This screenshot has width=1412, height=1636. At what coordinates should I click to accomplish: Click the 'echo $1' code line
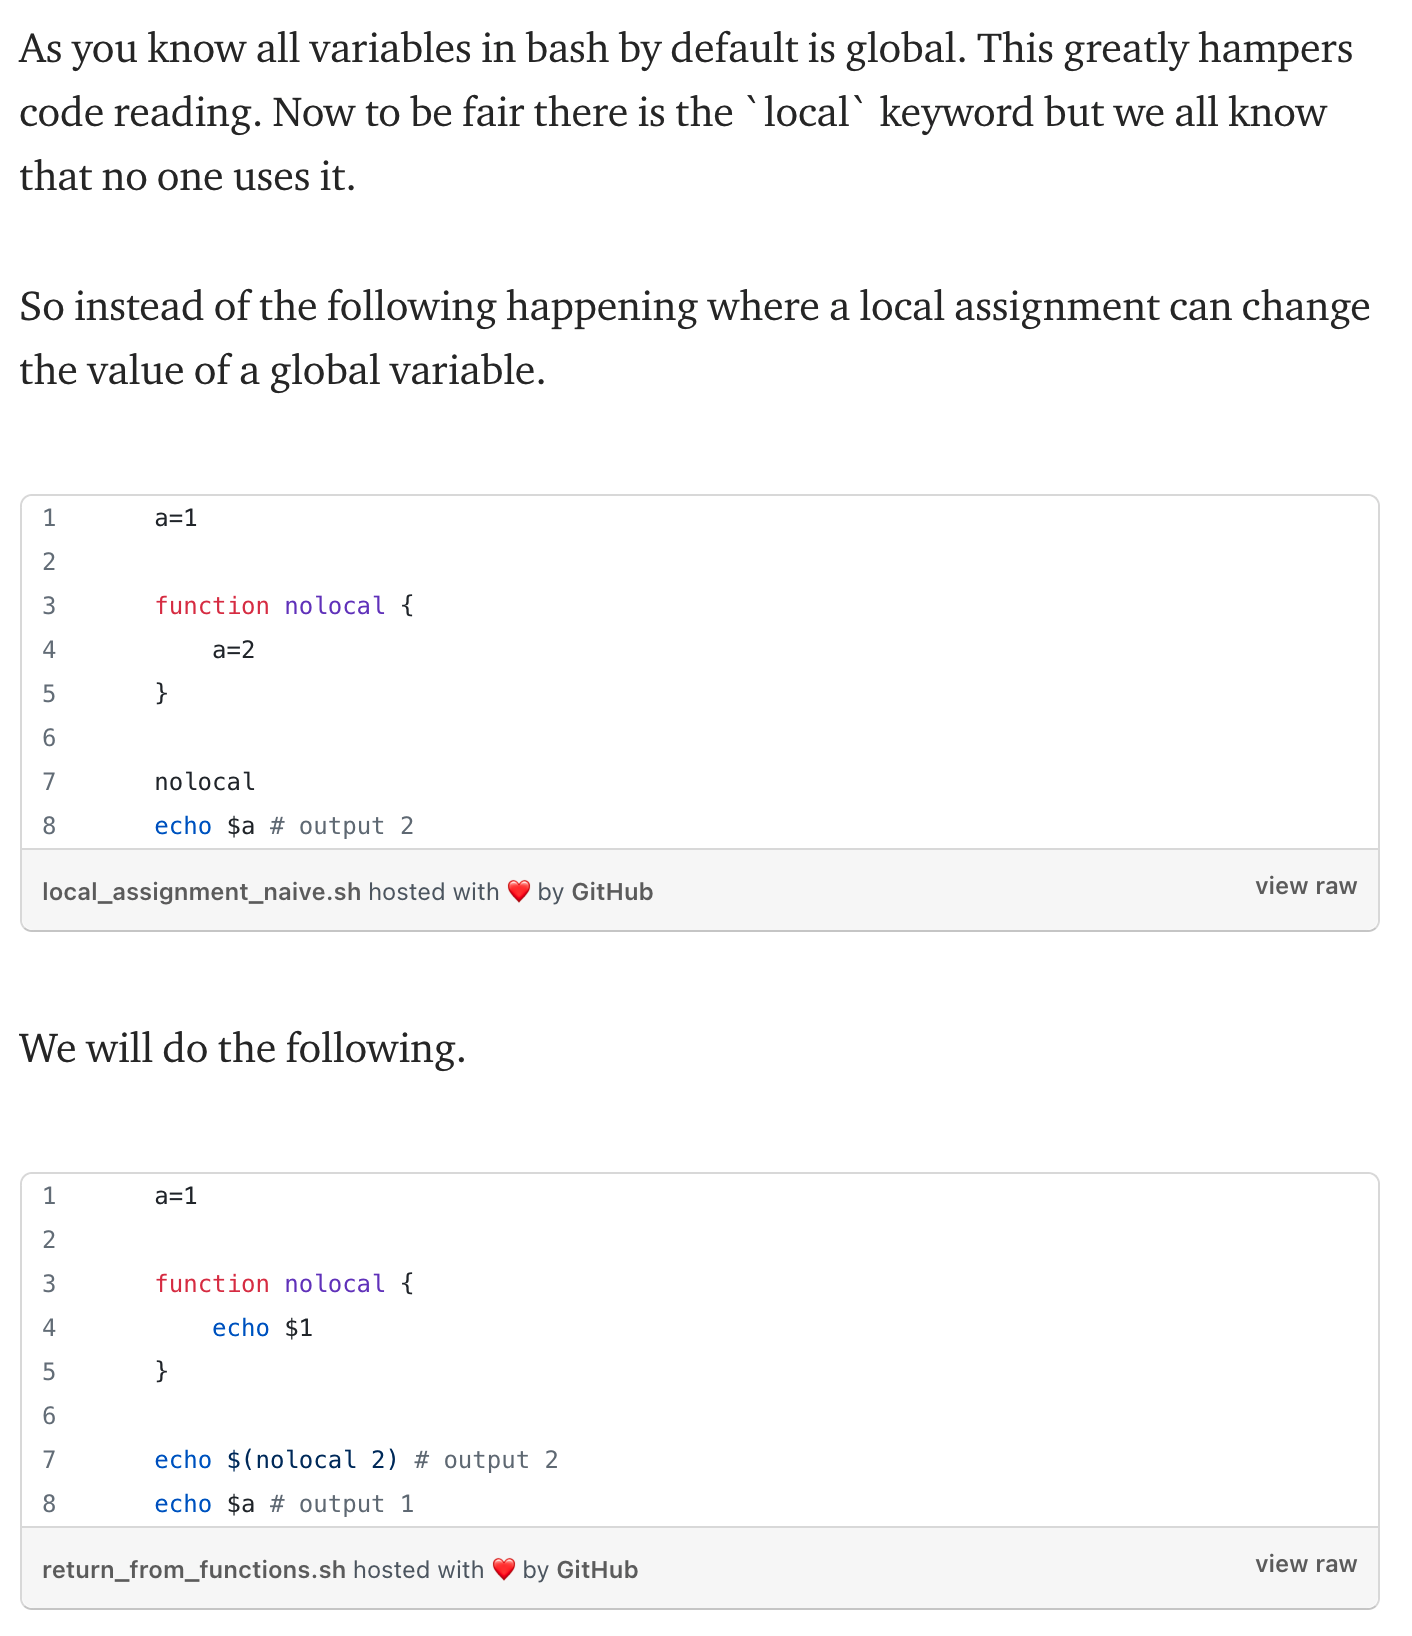point(262,1328)
